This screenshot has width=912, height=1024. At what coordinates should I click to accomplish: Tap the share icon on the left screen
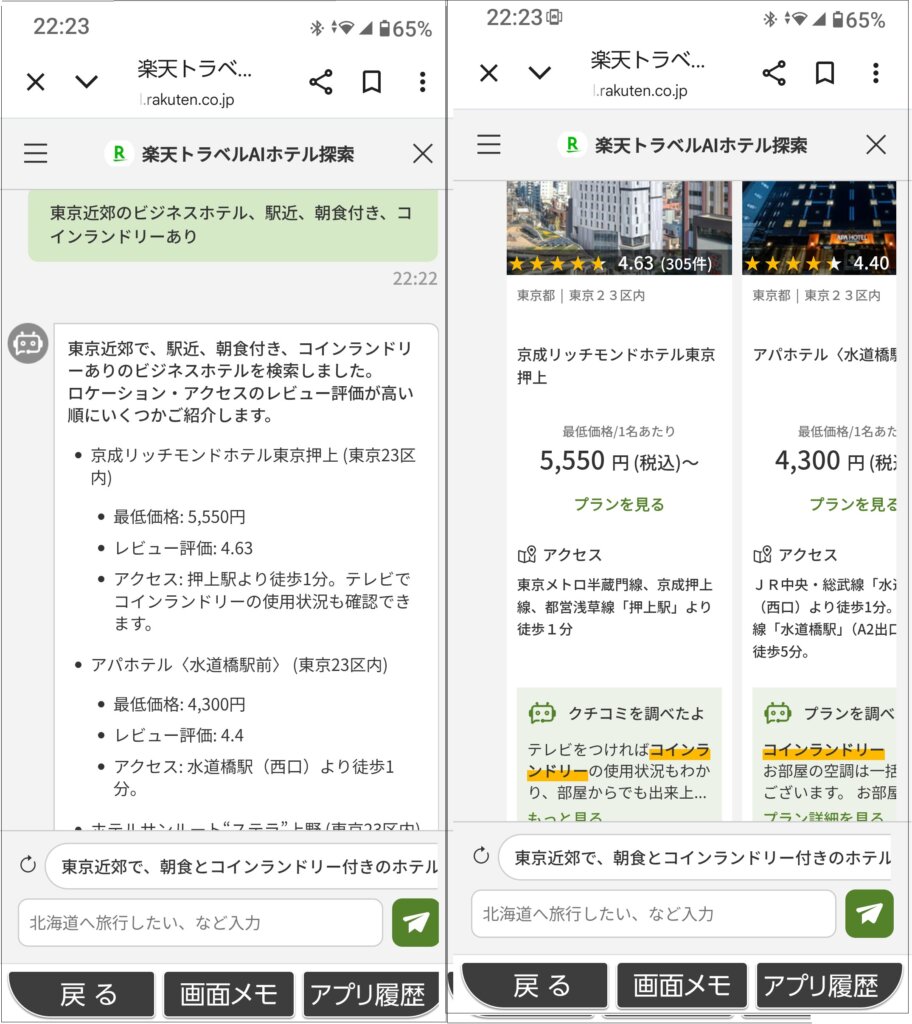[320, 82]
